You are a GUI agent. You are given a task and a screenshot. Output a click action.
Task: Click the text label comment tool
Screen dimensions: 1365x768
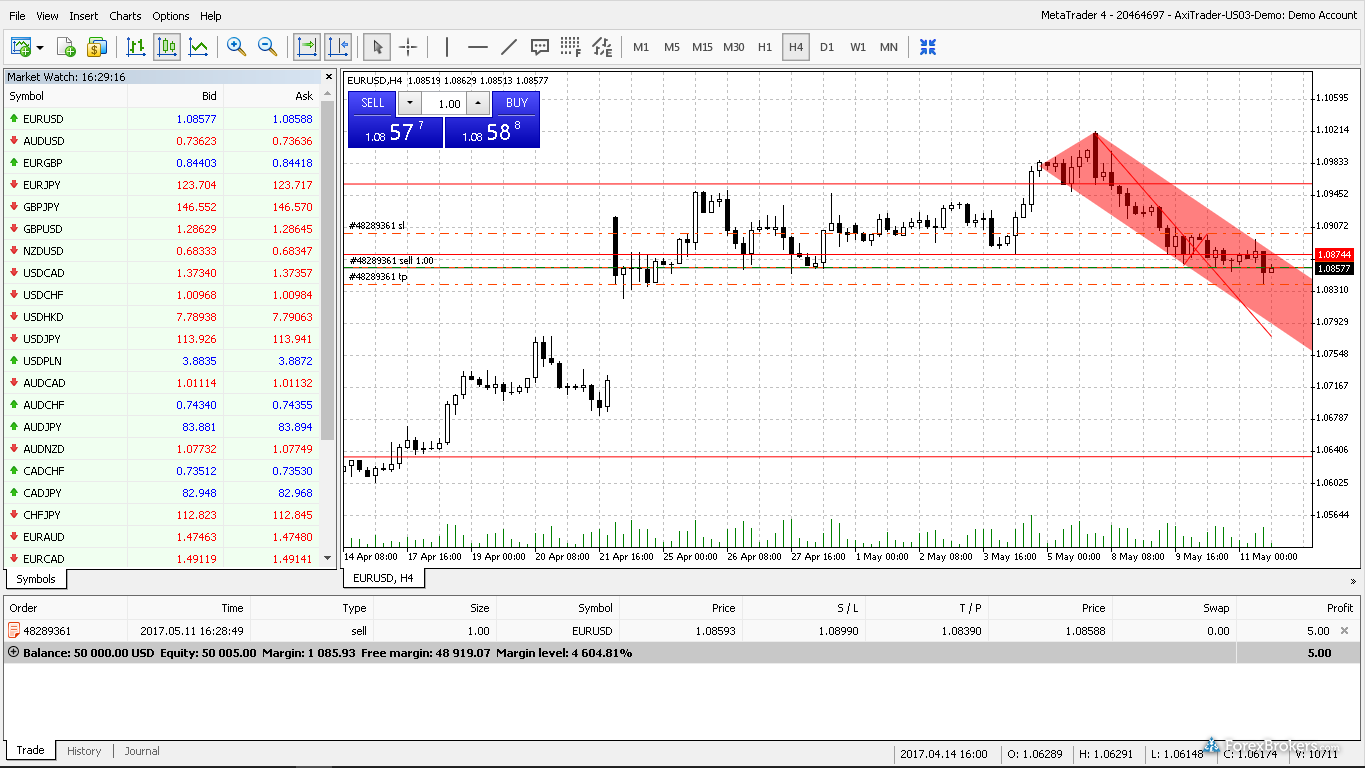coord(540,47)
